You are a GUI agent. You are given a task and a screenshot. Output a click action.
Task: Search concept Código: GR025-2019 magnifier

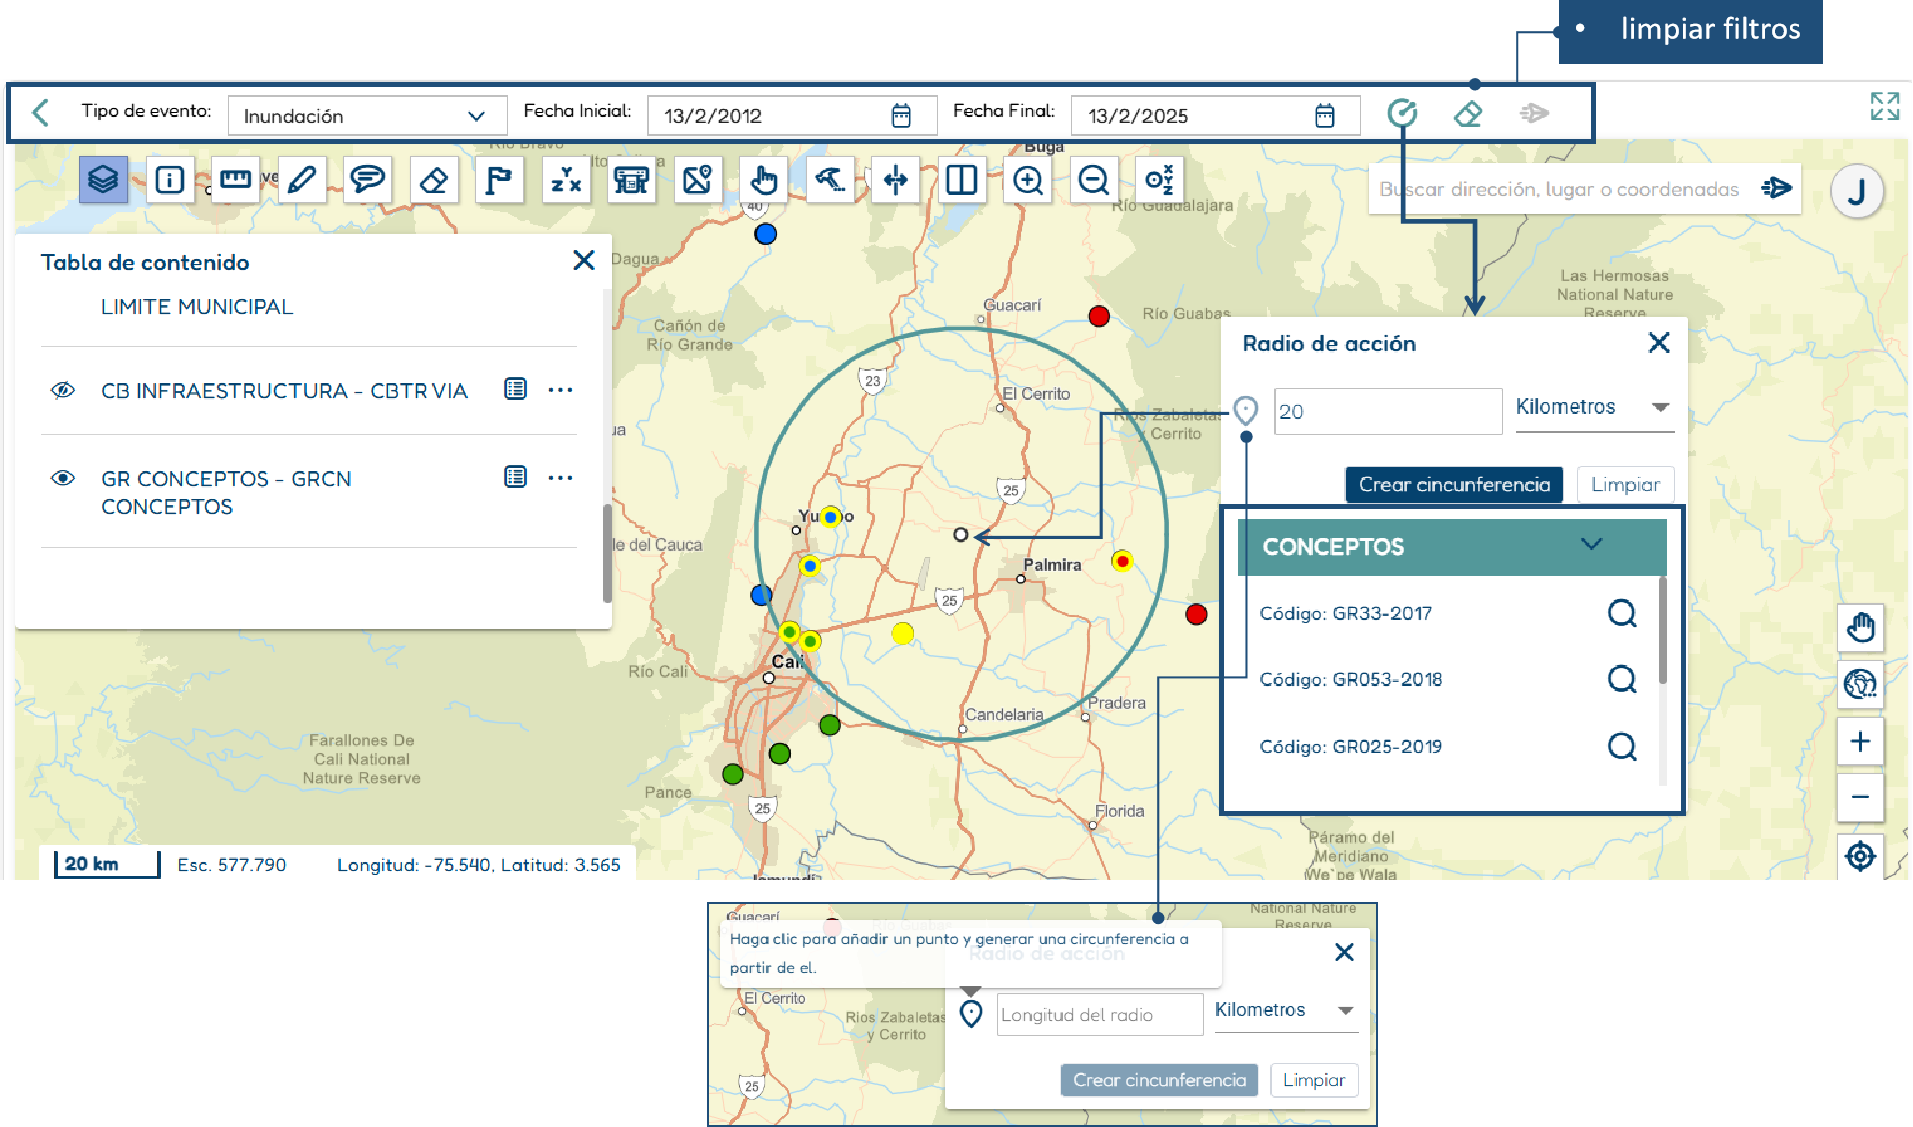click(1622, 747)
